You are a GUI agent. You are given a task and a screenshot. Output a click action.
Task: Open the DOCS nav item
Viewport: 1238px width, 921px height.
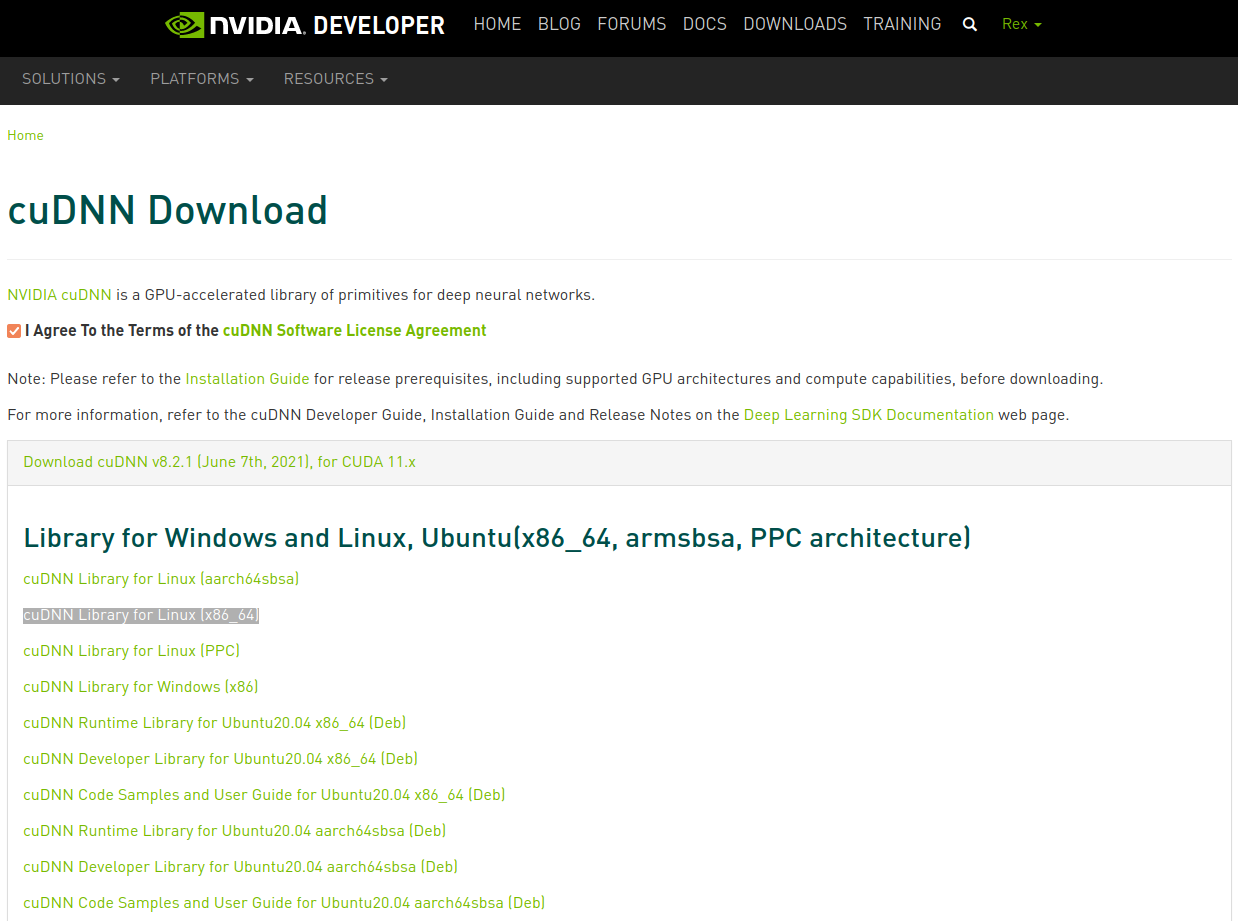[705, 24]
